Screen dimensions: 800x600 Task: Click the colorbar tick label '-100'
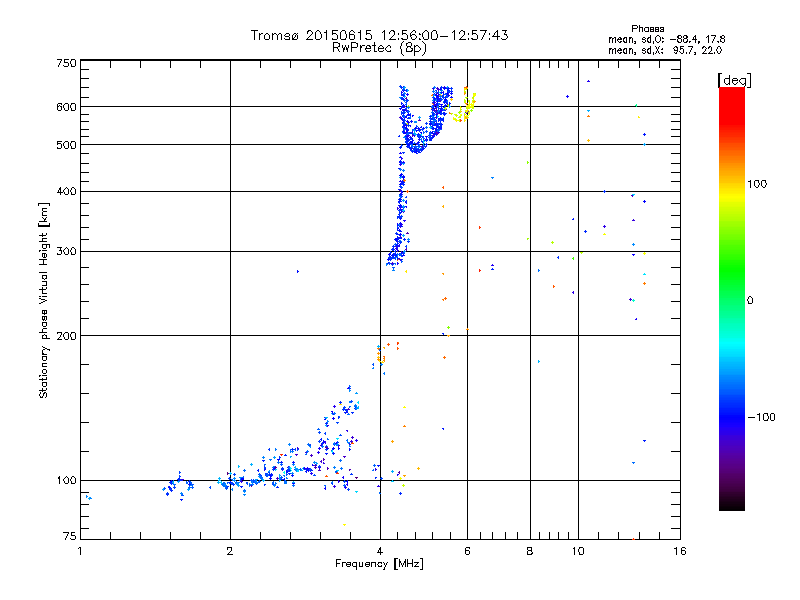[x=761, y=417]
